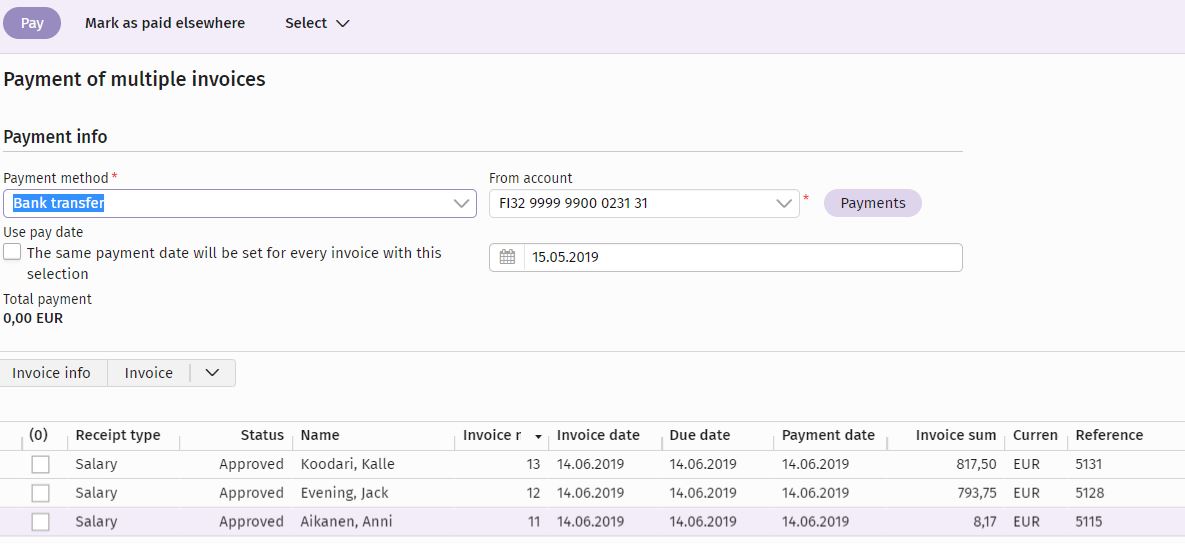
Task: Open the Payment method Bank transfer dropdown
Action: (x=240, y=203)
